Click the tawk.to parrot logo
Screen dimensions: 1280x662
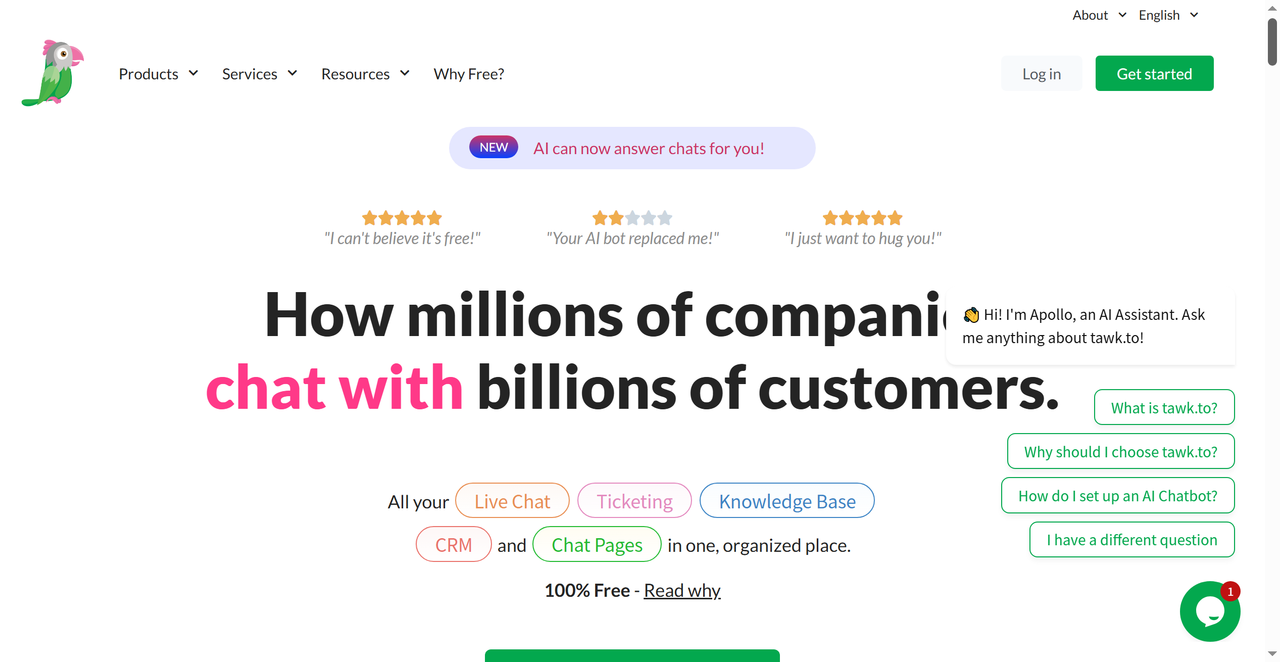pyautogui.click(x=52, y=73)
